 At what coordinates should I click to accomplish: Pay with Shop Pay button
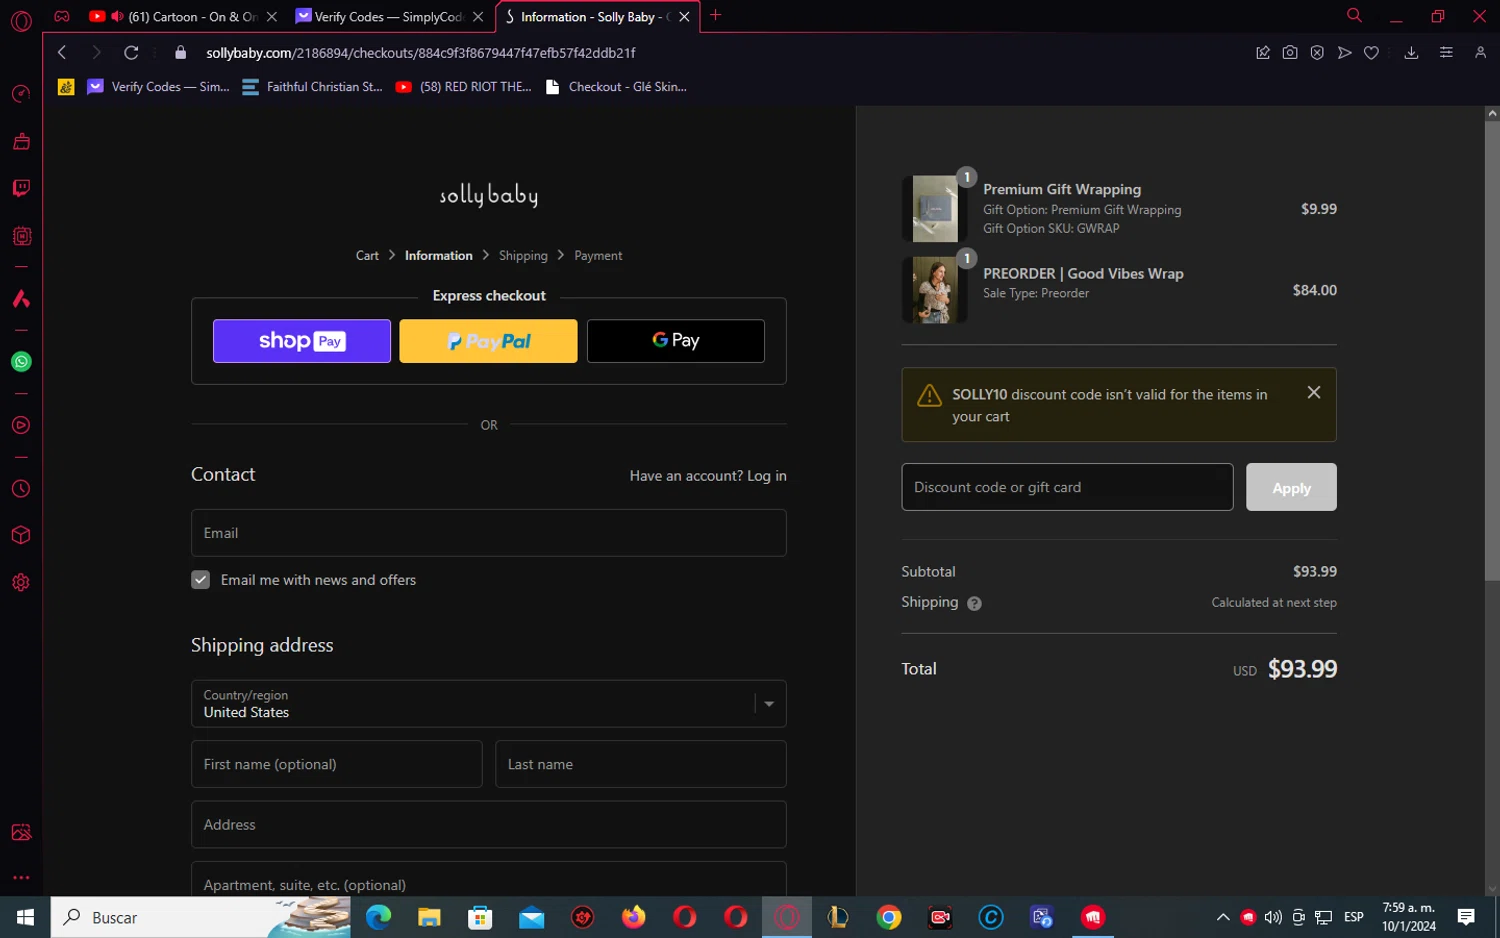click(x=302, y=341)
